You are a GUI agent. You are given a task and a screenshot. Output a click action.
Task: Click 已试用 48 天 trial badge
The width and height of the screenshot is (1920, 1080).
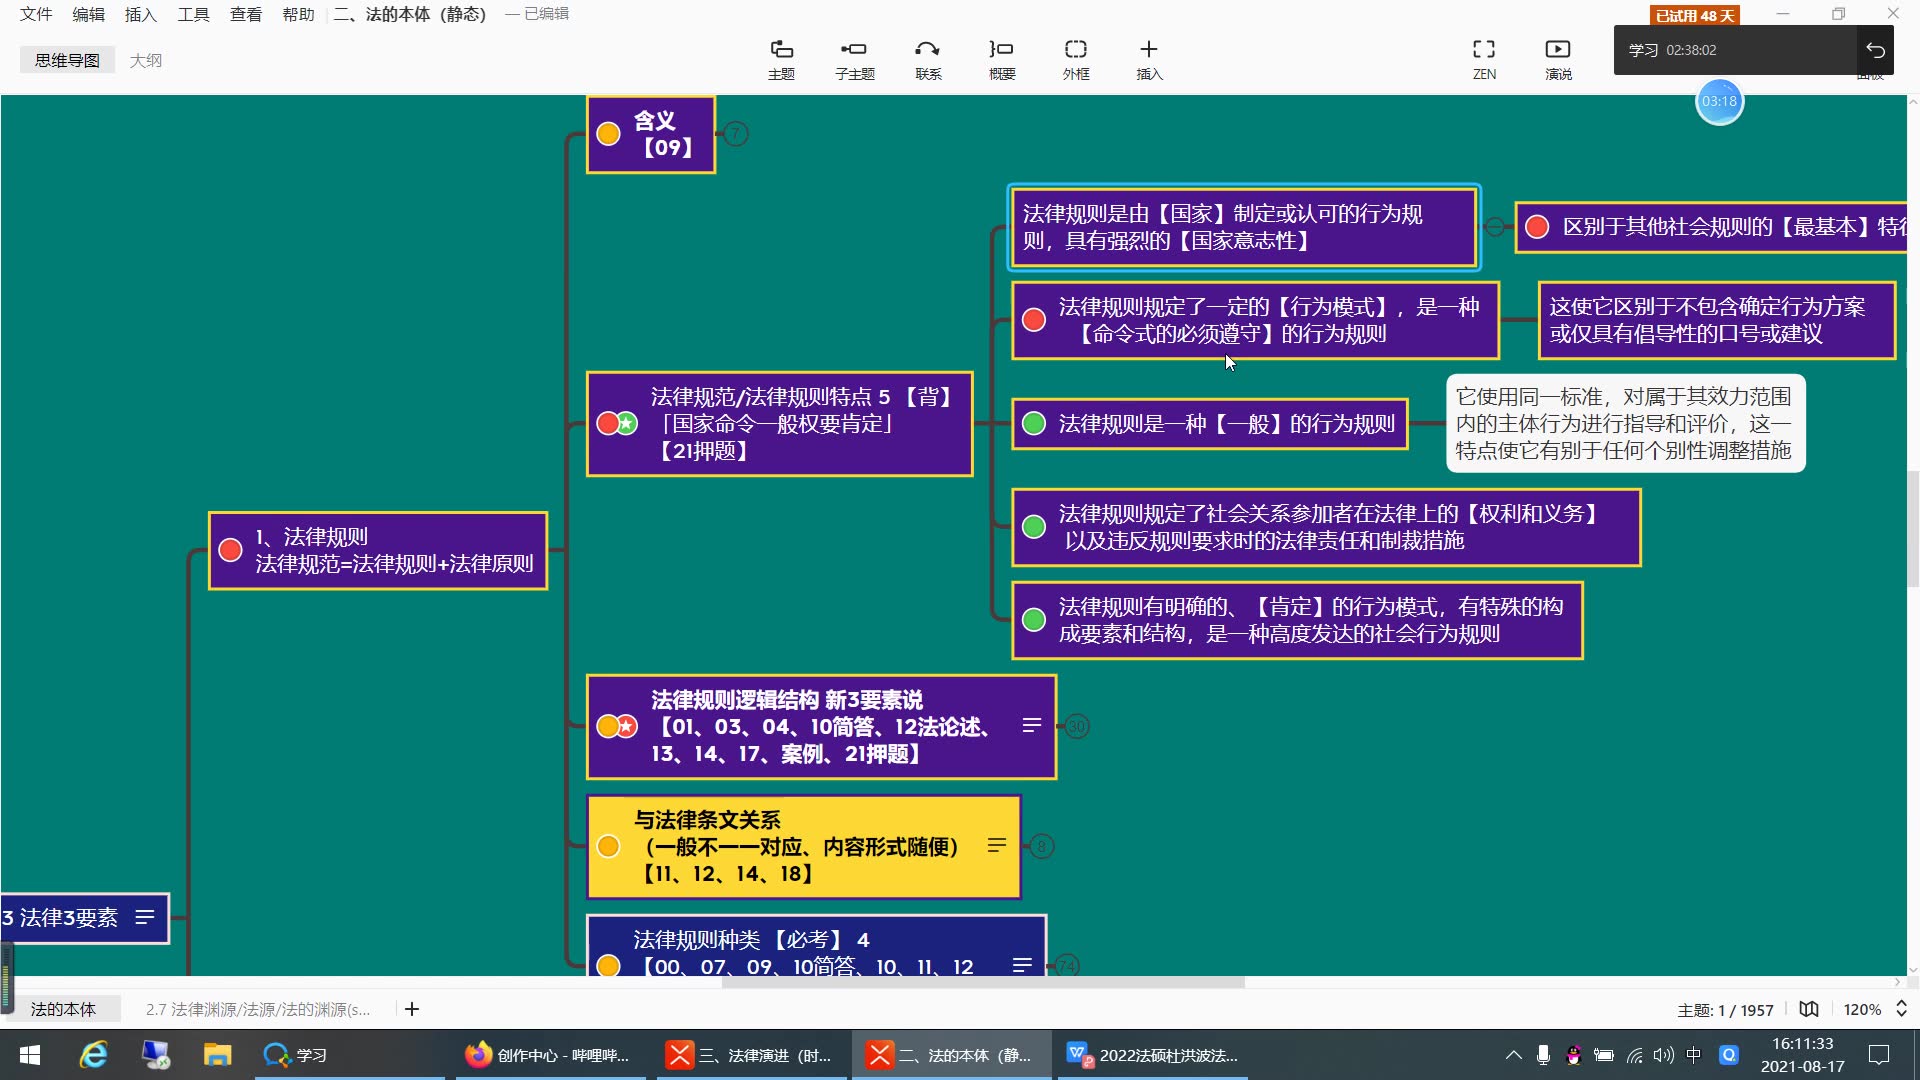click(x=1694, y=15)
